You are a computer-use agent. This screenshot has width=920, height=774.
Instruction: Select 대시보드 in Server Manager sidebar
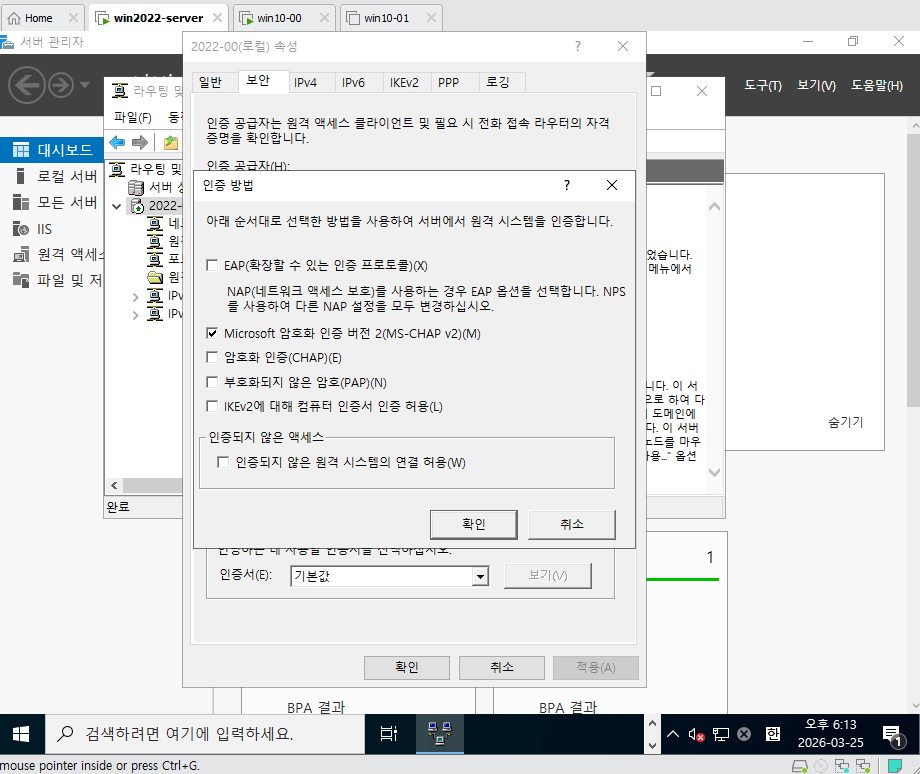click(53, 150)
